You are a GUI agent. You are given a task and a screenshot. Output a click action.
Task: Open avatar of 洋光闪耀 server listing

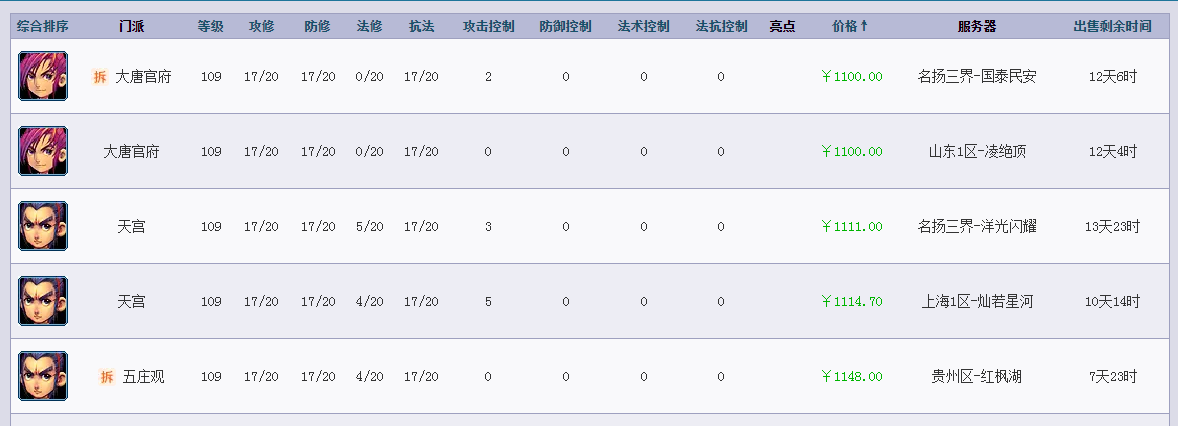pos(43,226)
